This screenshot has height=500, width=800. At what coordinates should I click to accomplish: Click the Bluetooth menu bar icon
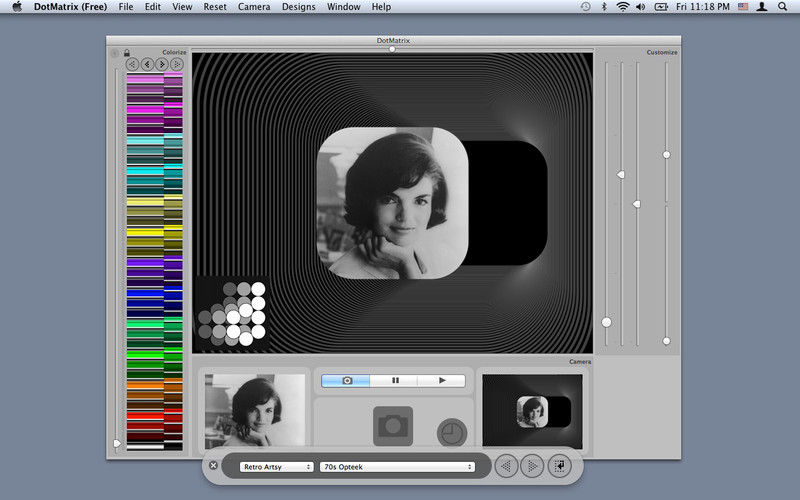tap(604, 7)
